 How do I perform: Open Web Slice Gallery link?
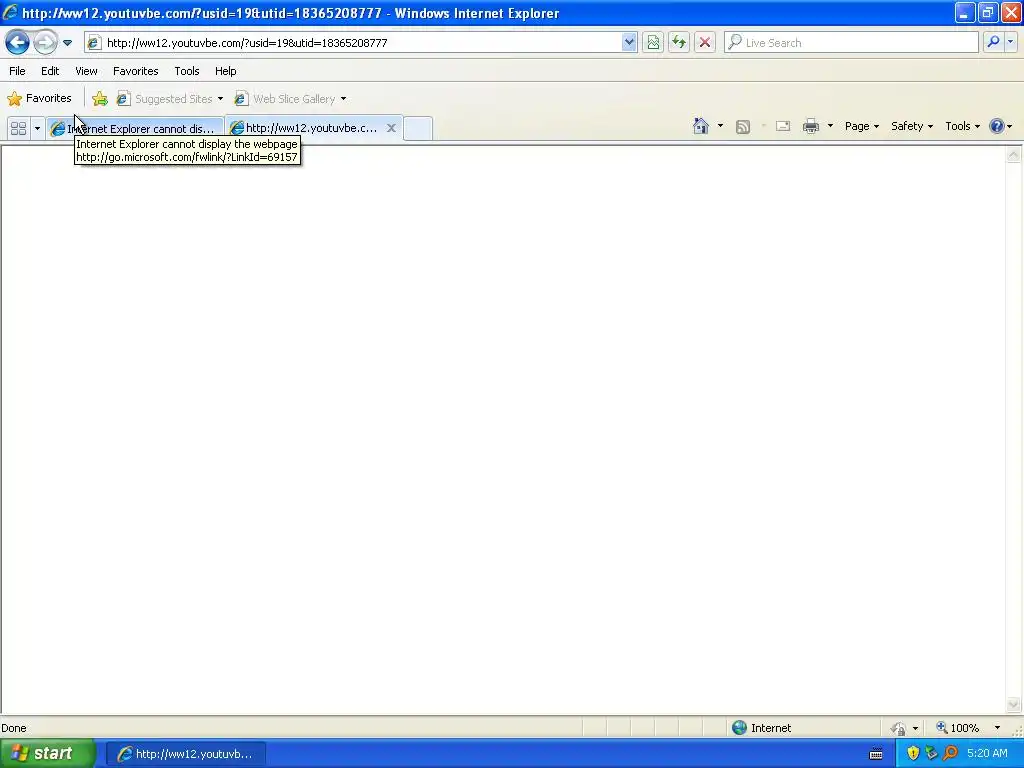tap(291, 99)
